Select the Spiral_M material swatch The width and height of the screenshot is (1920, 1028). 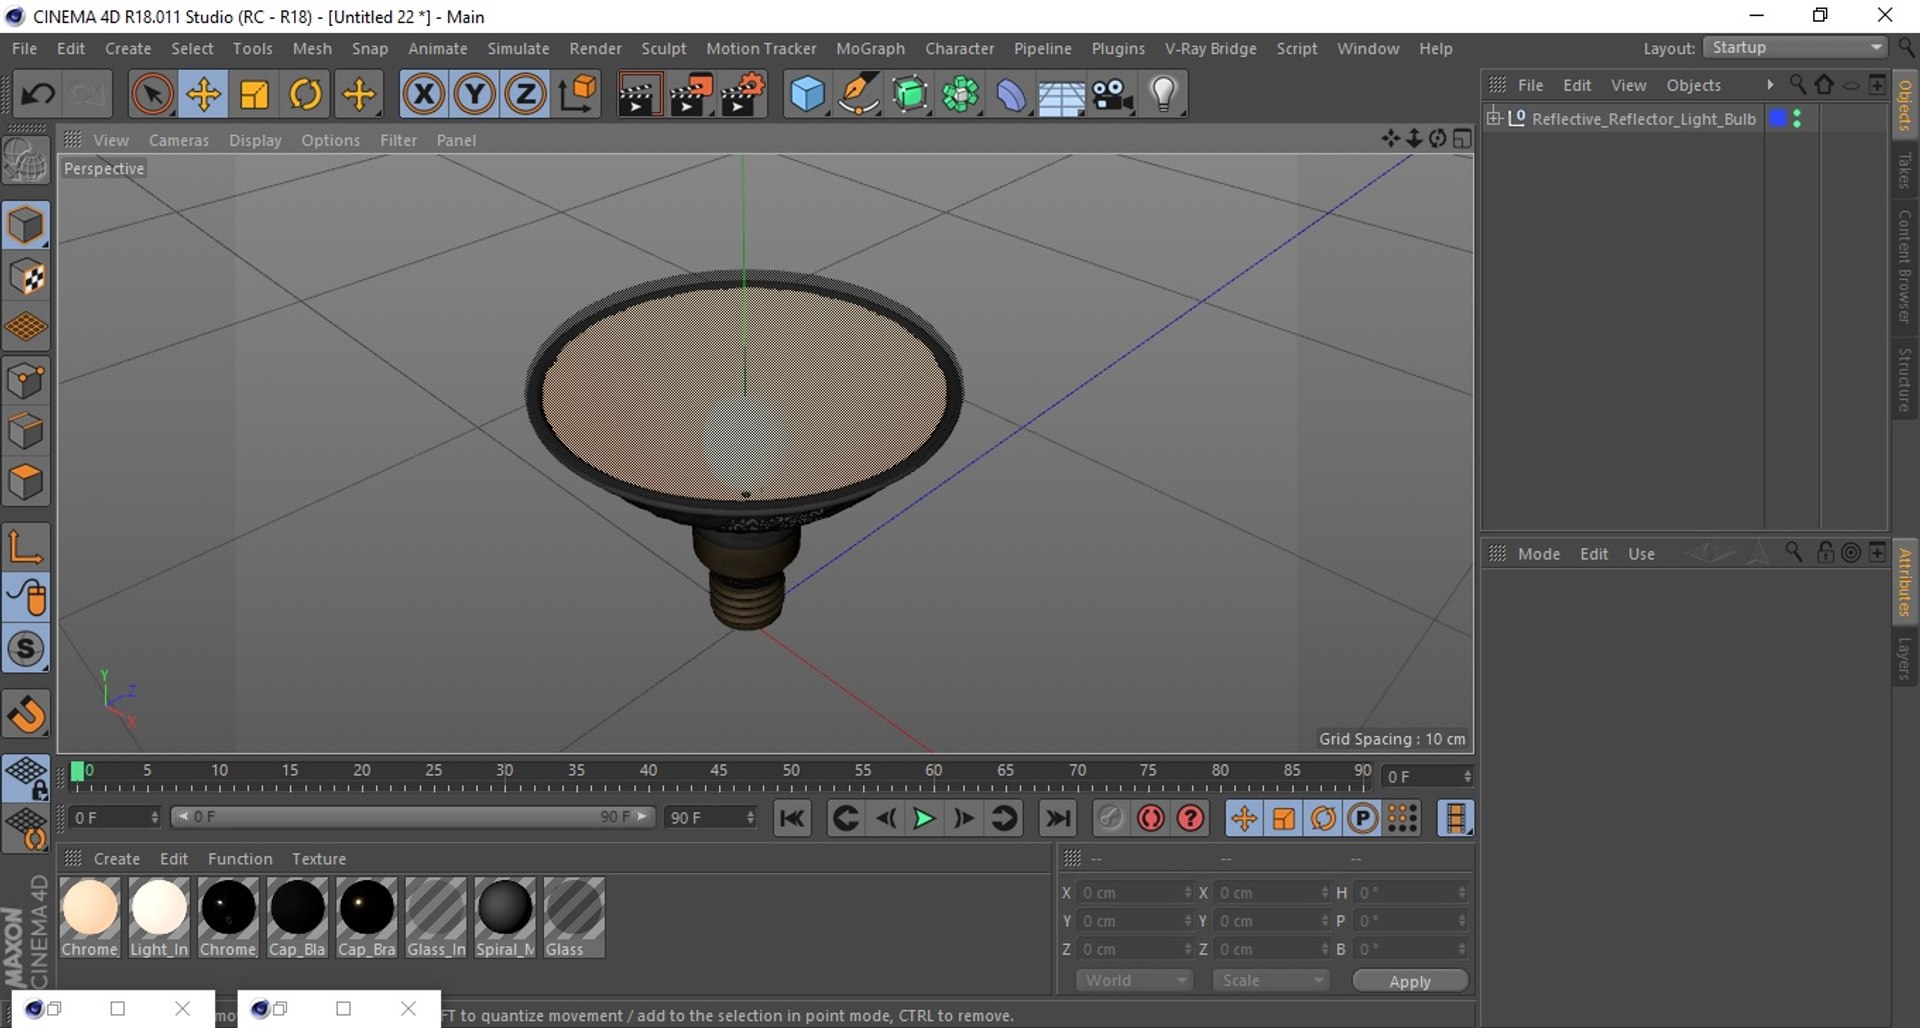coord(504,917)
